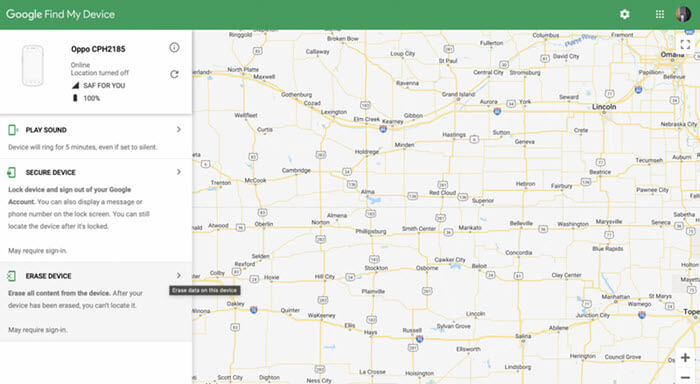Click Hays label on map
The height and width of the screenshot is (384, 700).
click(371, 332)
